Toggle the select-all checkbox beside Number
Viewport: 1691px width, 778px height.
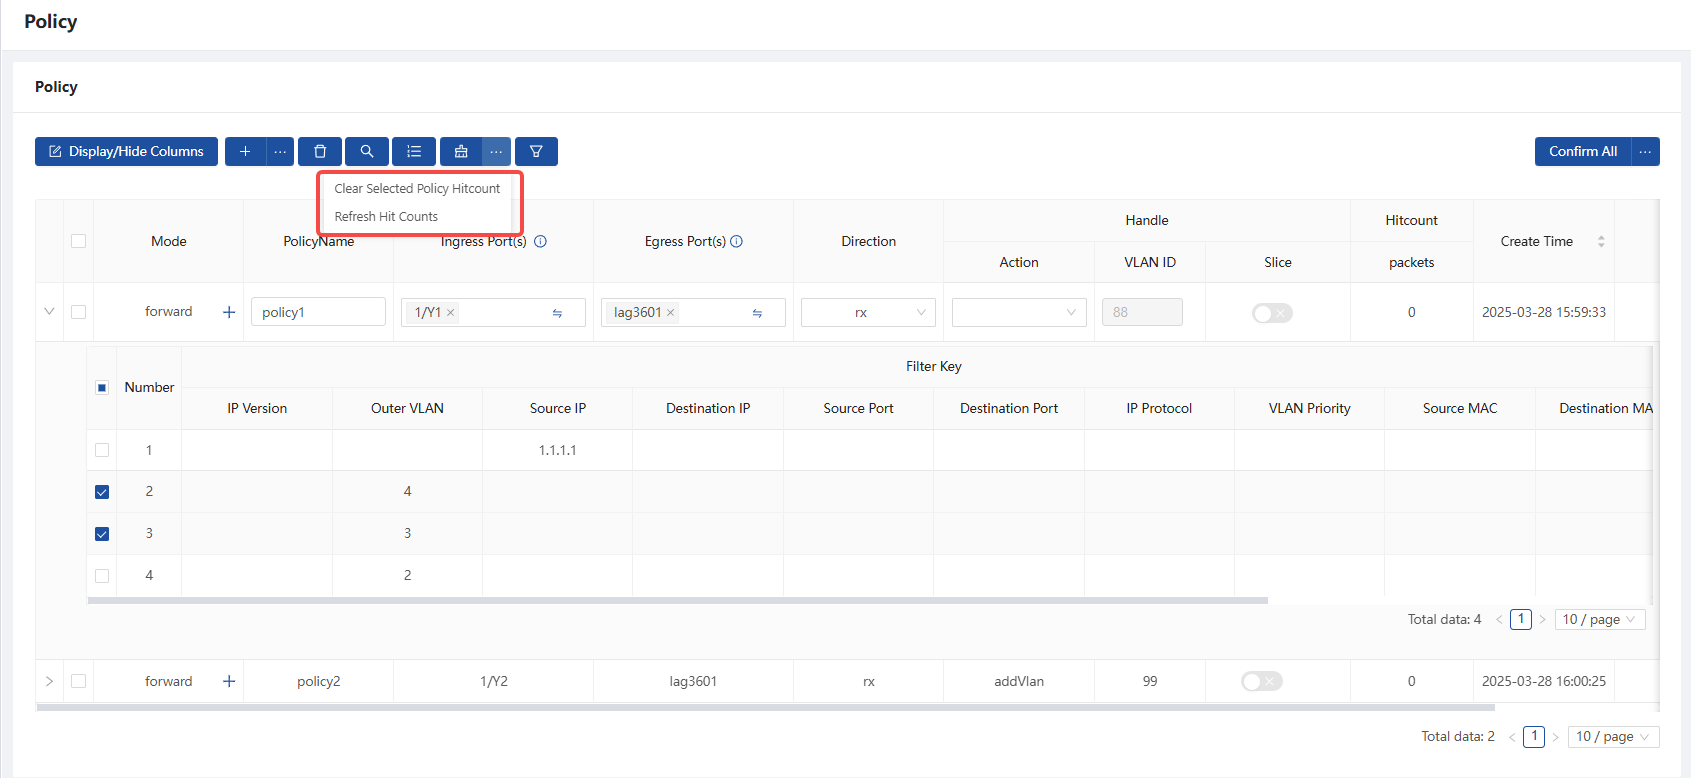pos(102,387)
